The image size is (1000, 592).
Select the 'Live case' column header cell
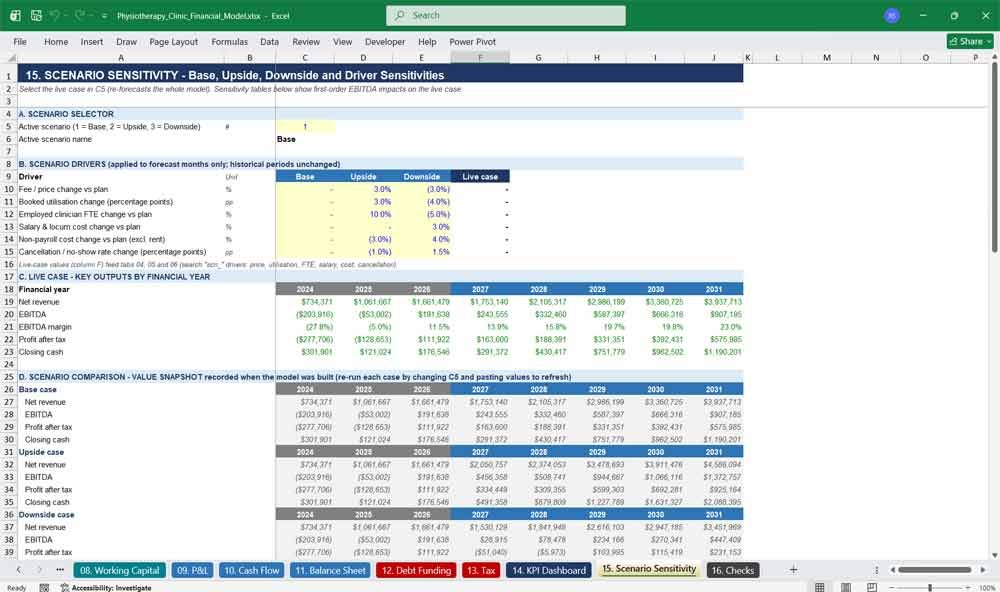480,177
